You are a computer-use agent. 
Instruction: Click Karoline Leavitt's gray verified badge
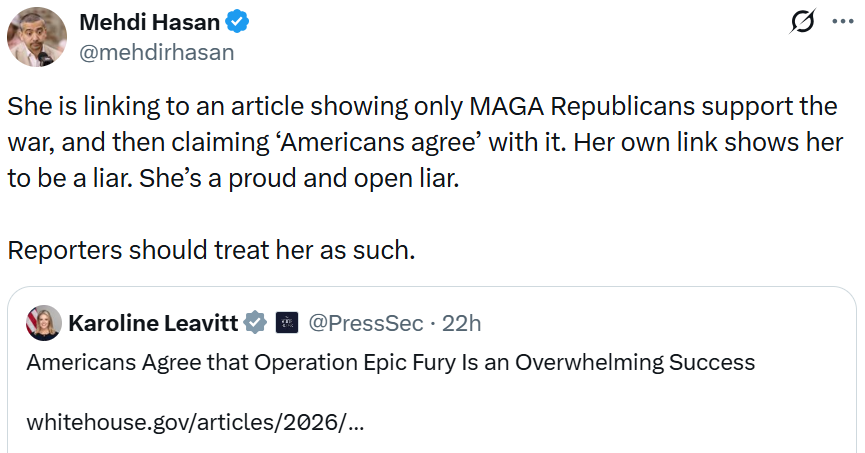[x=255, y=322]
